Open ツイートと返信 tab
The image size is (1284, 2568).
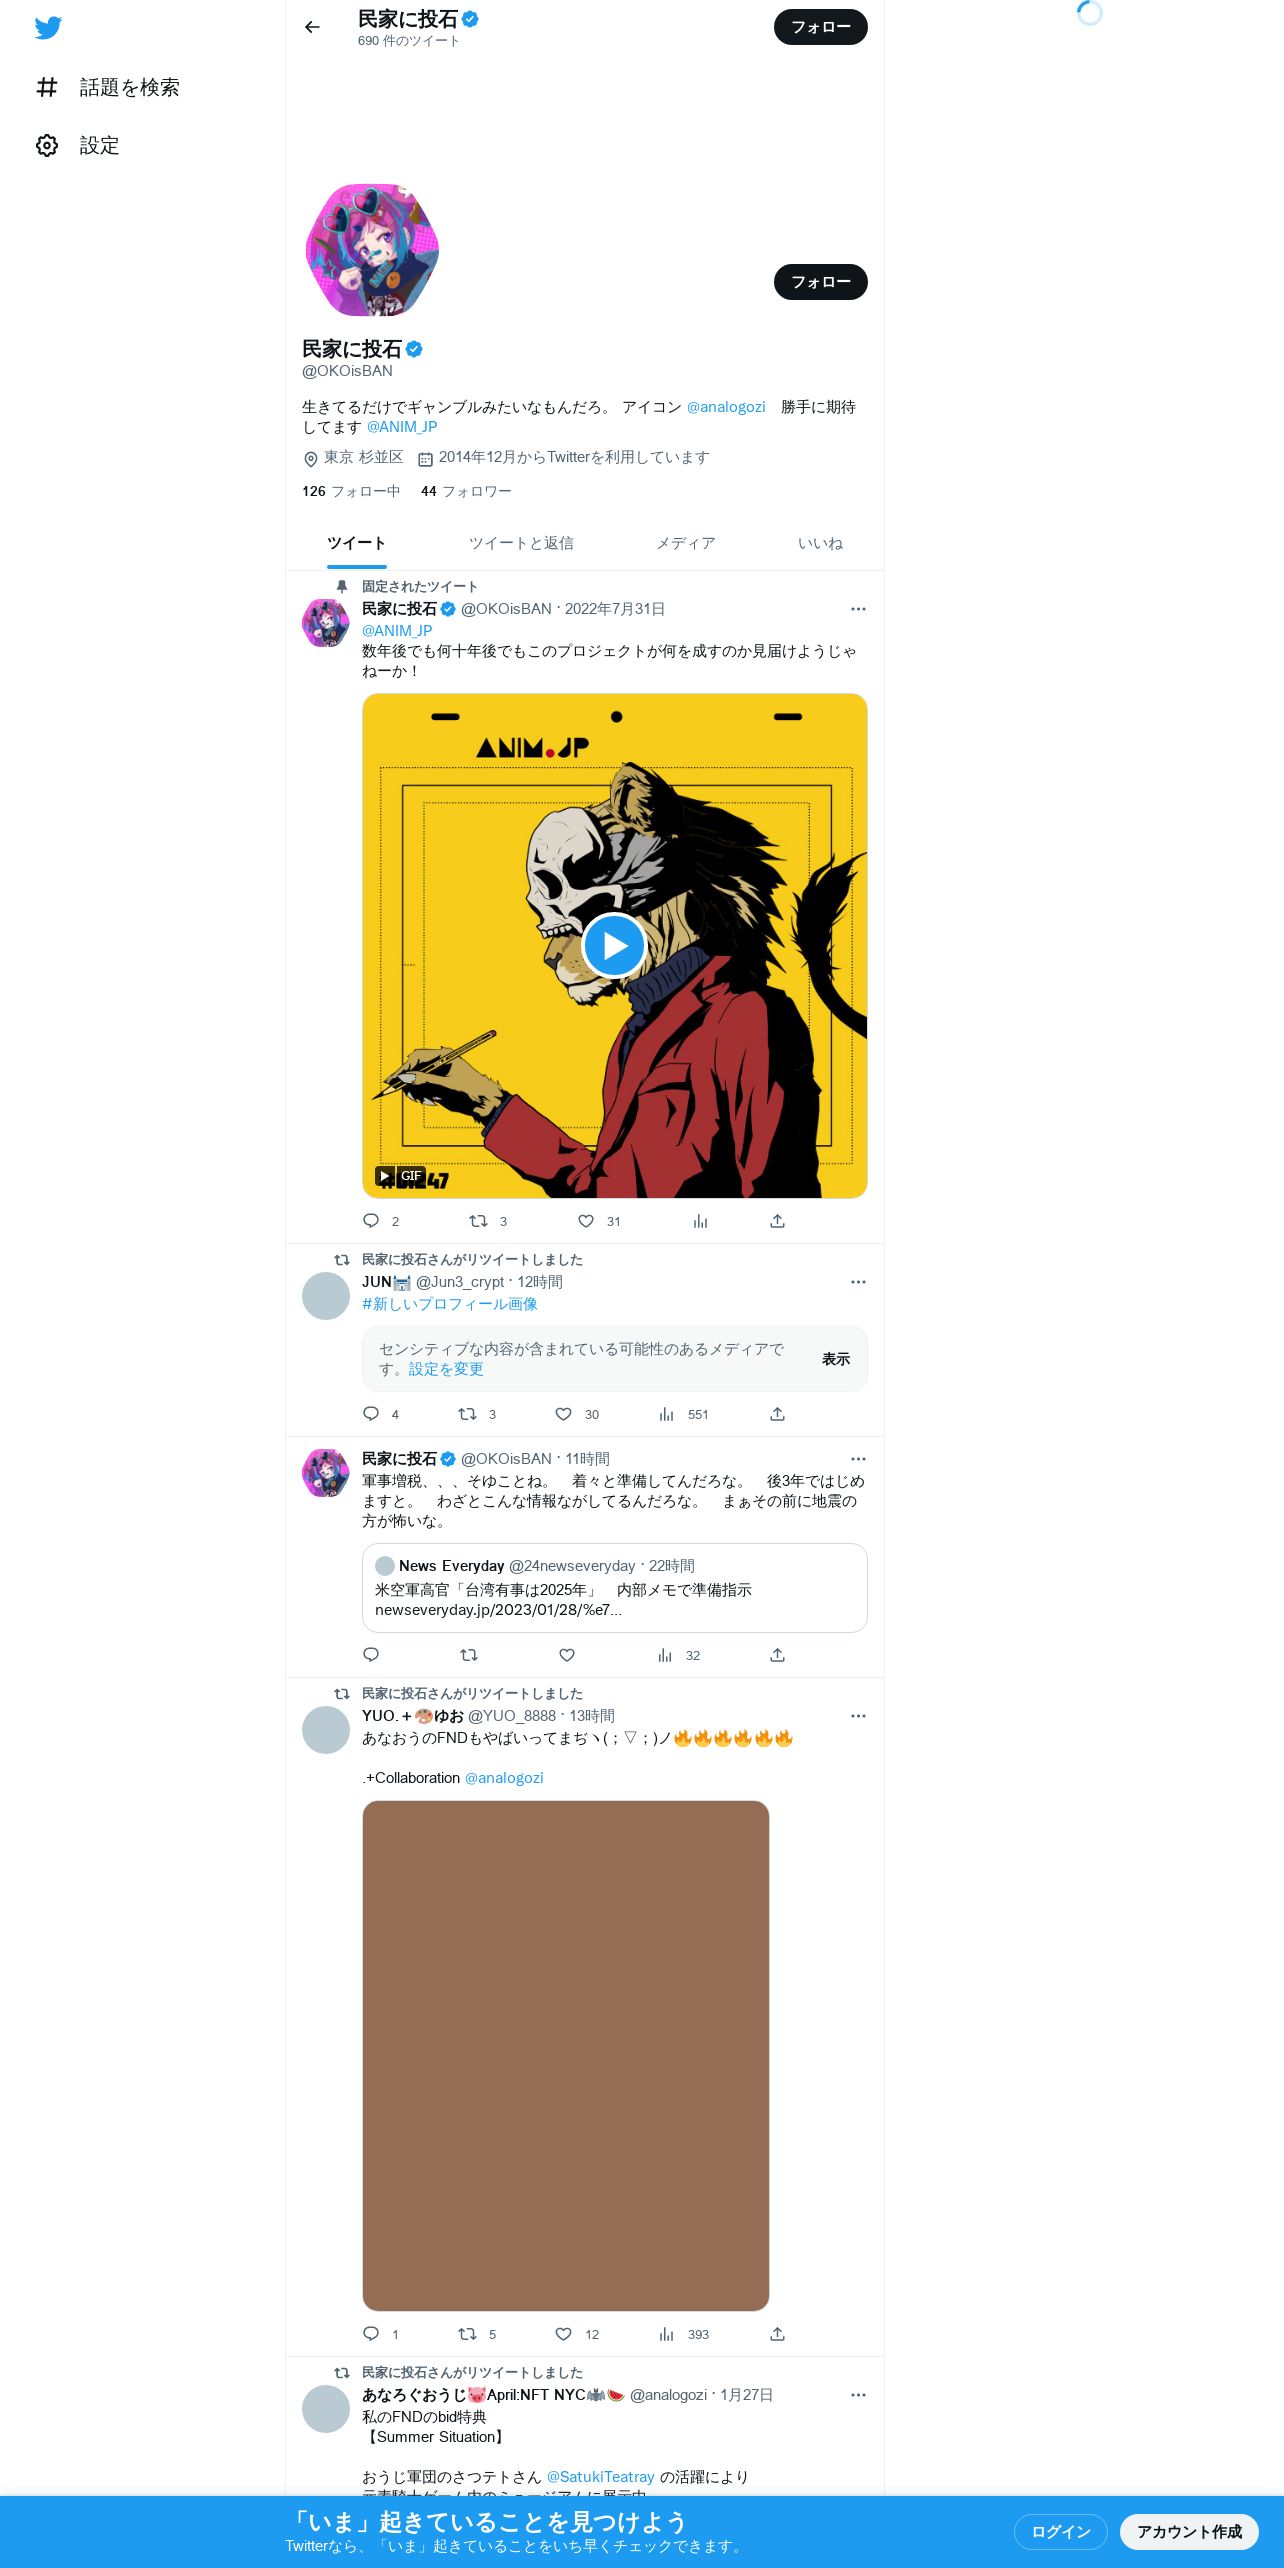pos(521,543)
